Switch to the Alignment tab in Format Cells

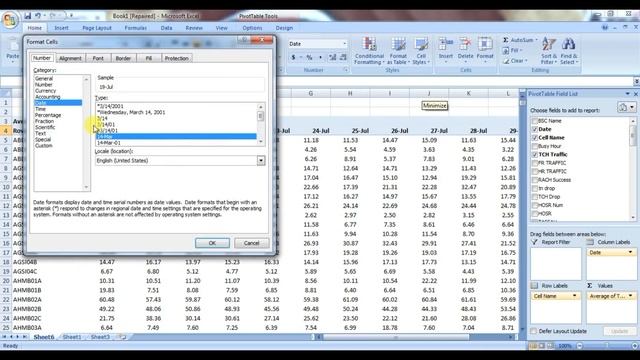[70, 58]
